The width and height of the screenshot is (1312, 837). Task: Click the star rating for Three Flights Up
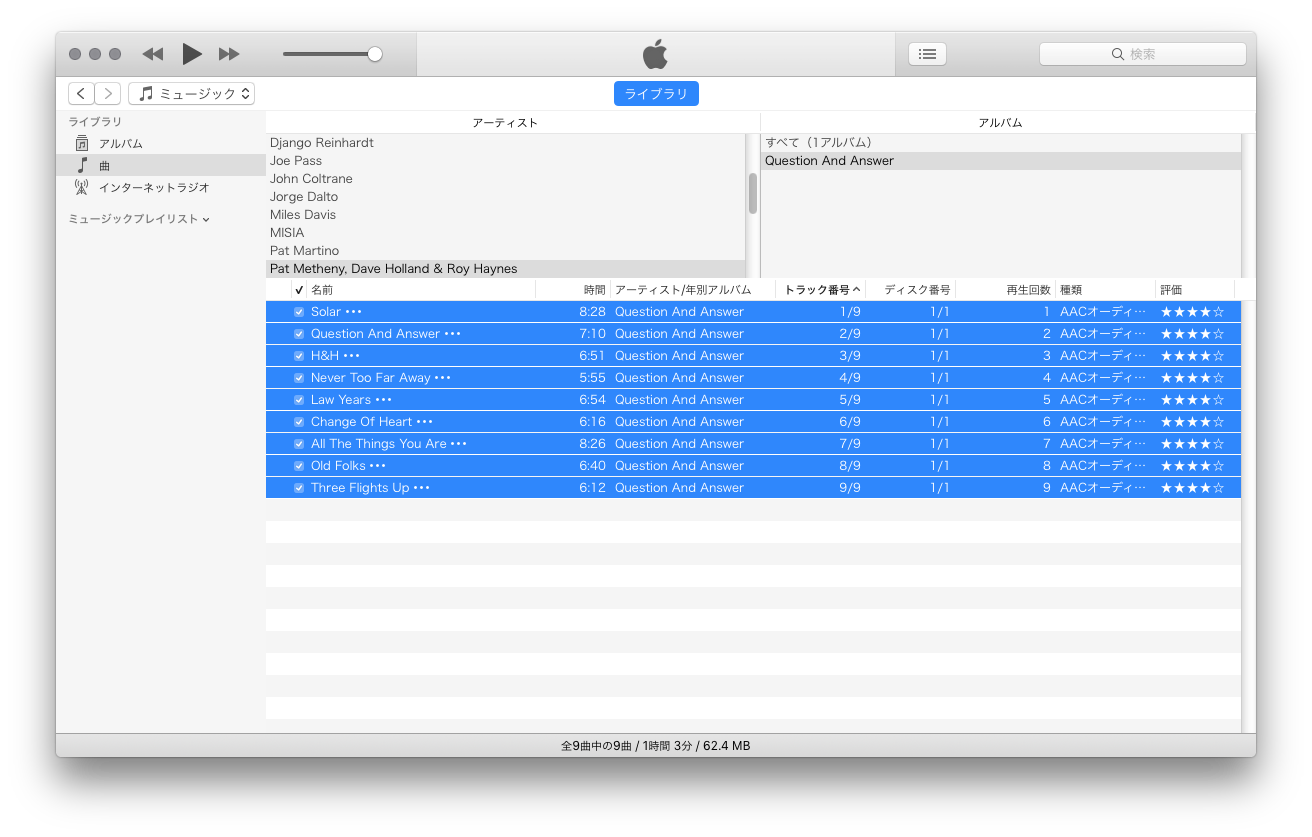click(1192, 488)
